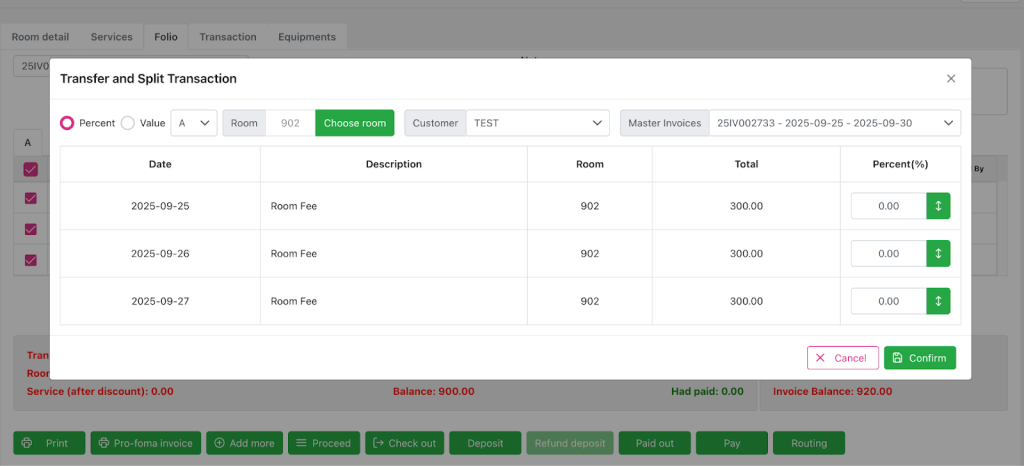1024x466 pixels.
Task: Click the Check out button
Action: [405, 443]
